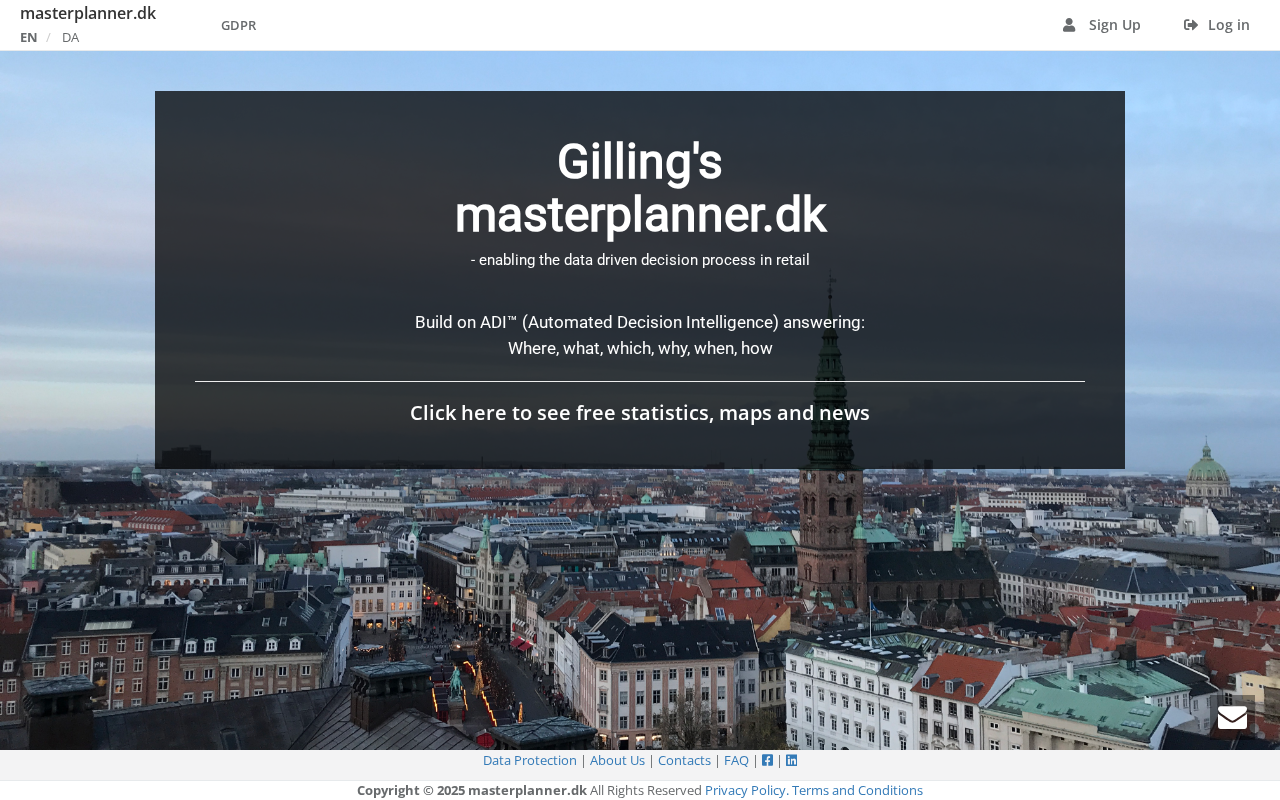This screenshot has height=800, width=1280.
Task: Click the arrow icon beside Log in
Action: tap(1191, 25)
